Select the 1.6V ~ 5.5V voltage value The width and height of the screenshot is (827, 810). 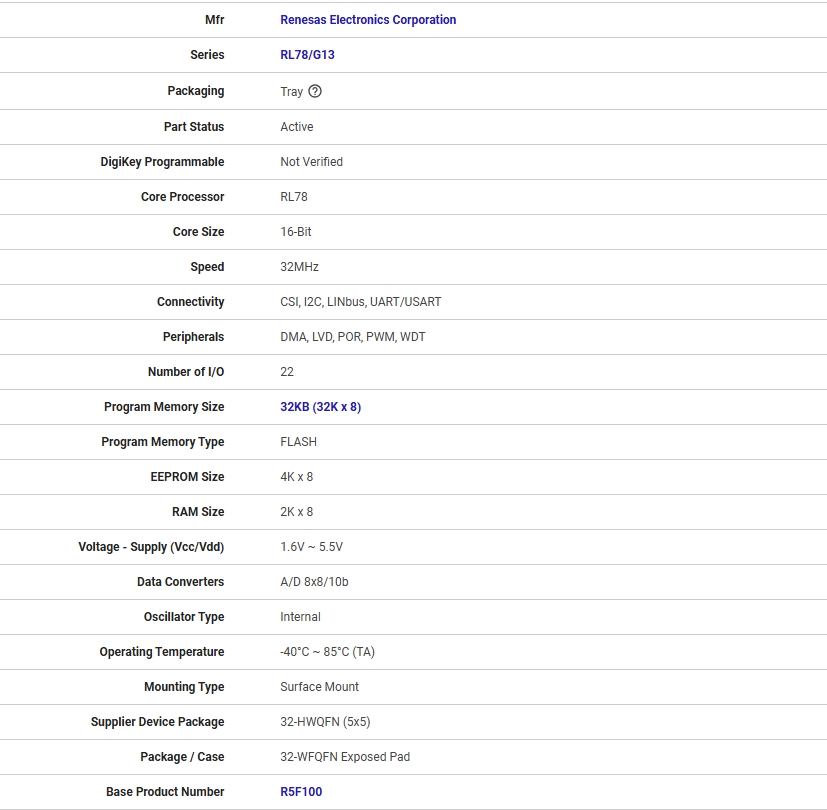[311, 547]
